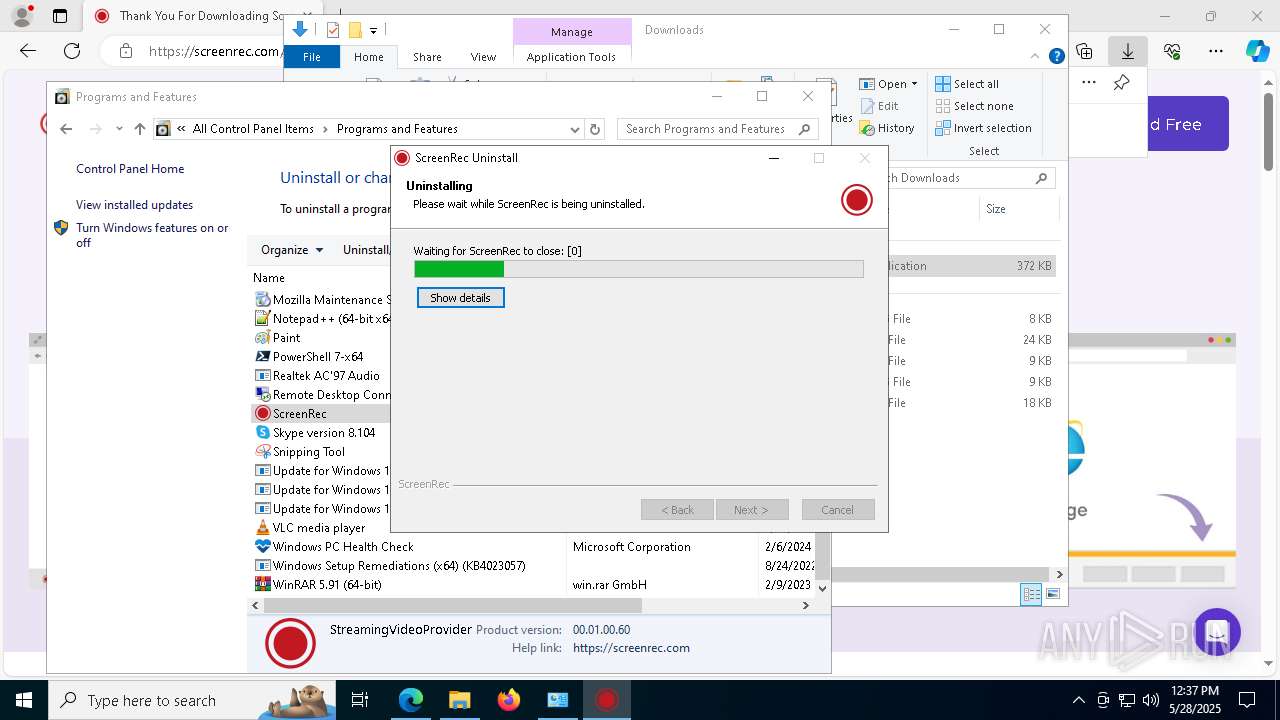1280x720 pixels.
Task: Open File Explorer from the taskbar
Action: 459,700
